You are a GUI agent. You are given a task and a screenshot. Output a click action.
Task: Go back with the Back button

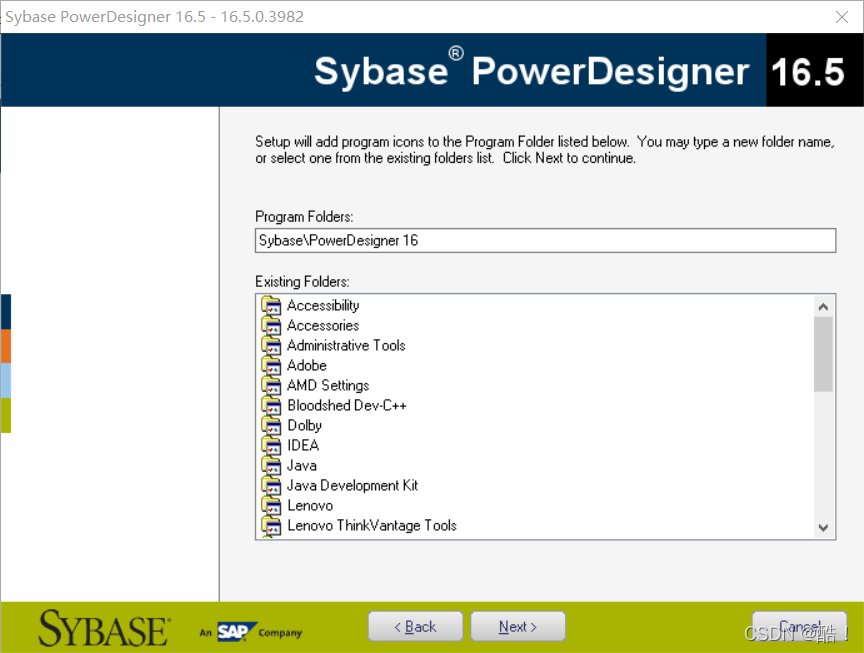tap(415, 627)
